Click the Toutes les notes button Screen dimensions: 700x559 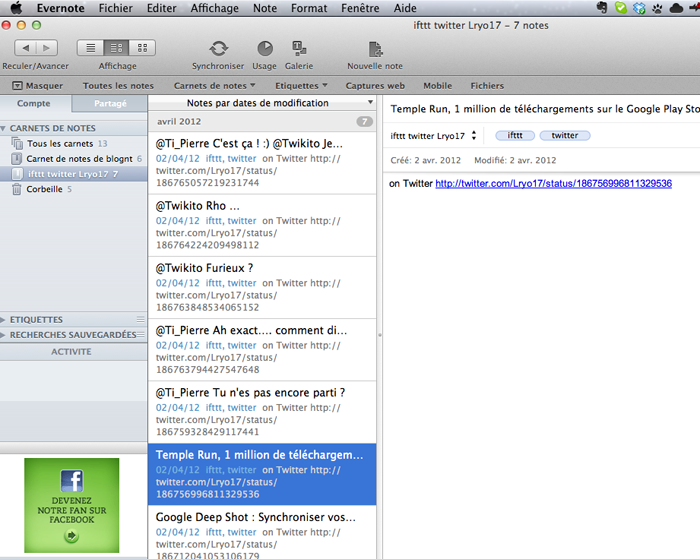118,86
